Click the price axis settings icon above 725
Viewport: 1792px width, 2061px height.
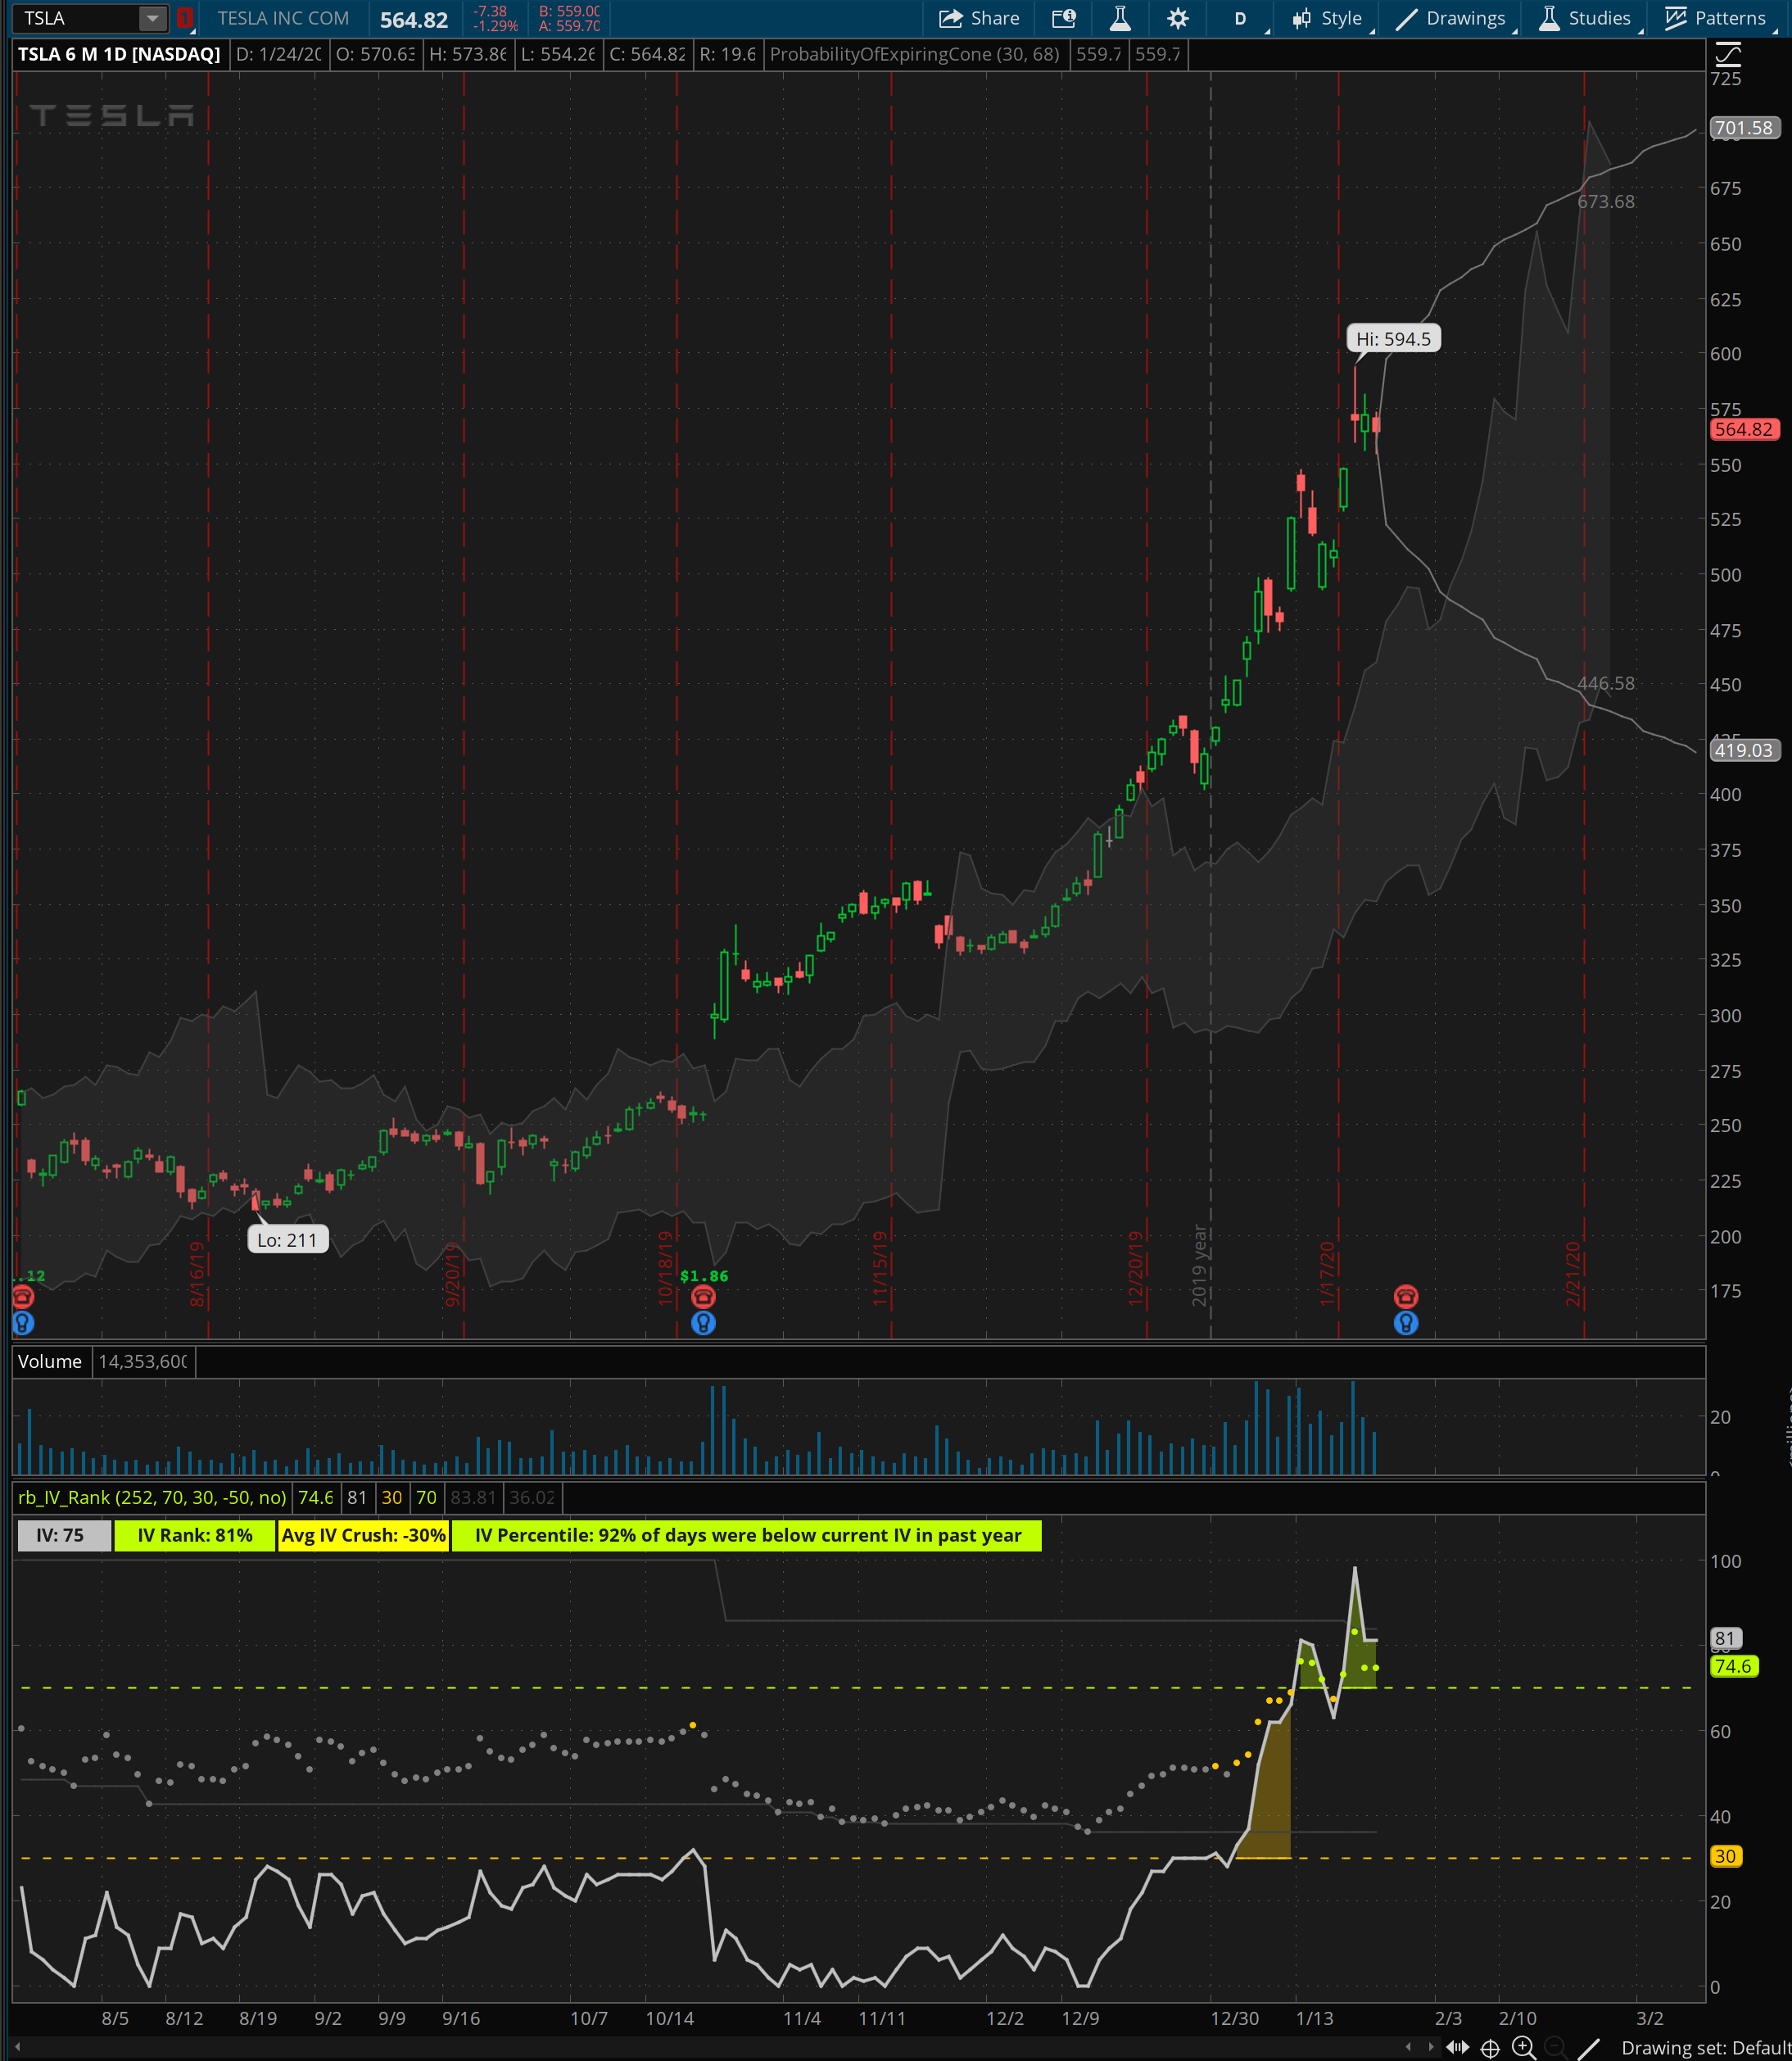click(x=1727, y=53)
